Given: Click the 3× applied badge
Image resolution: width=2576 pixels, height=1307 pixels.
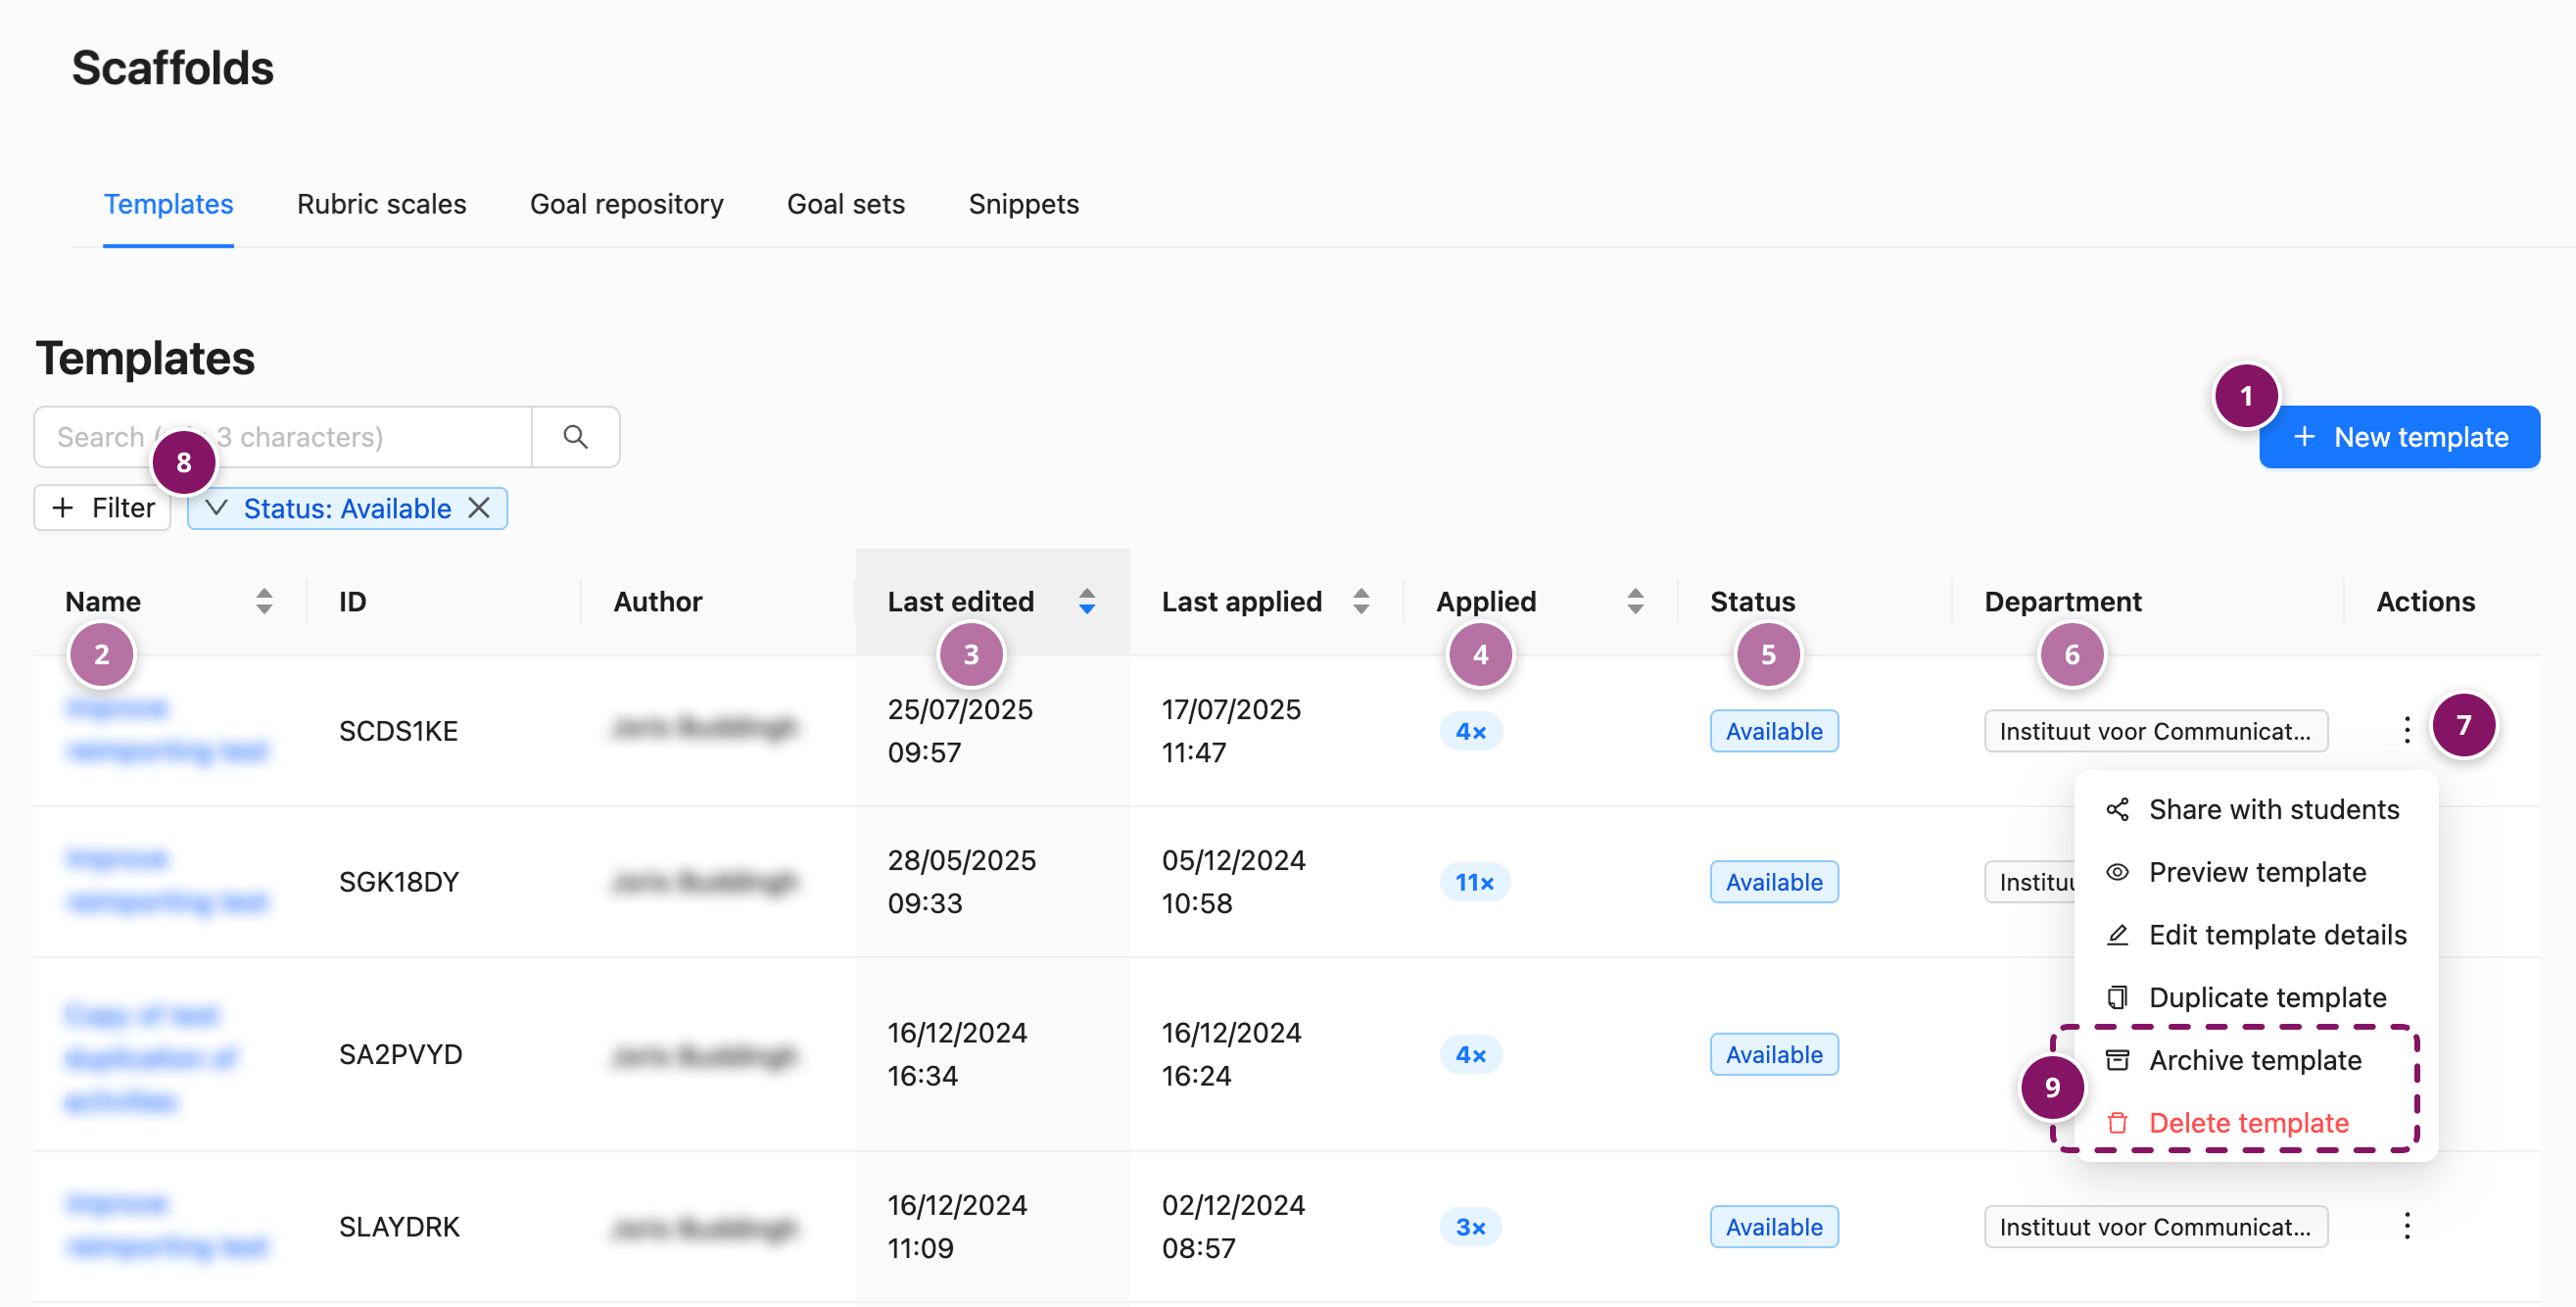Looking at the screenshot, I should click(1471, 1227).
